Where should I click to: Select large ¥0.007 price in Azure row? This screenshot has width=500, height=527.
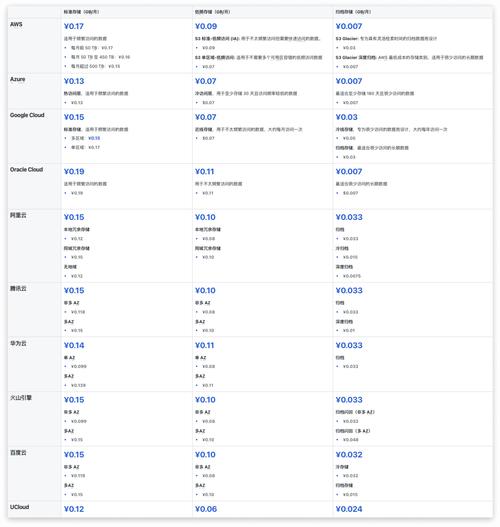[x=349, y=81]
